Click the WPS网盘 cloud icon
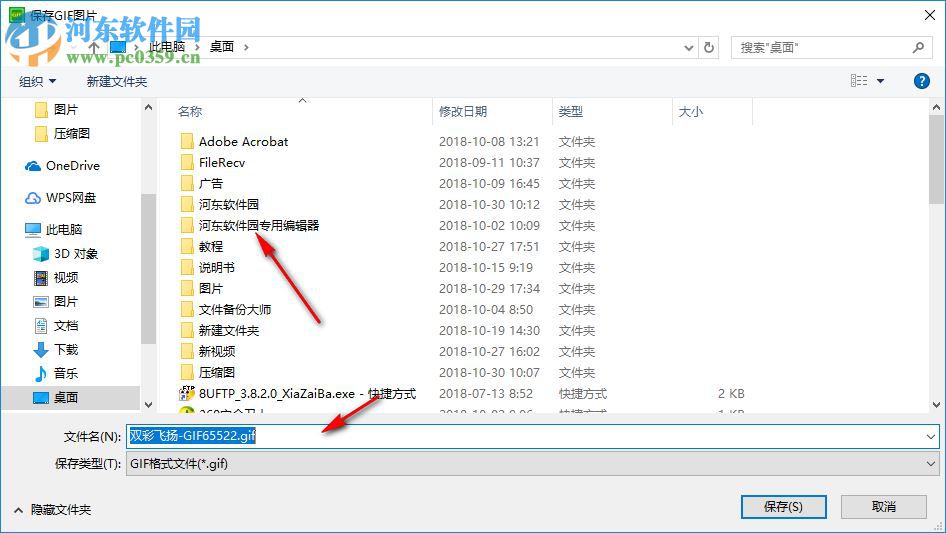Screen dimensions: 946x533 pos(33,198)
